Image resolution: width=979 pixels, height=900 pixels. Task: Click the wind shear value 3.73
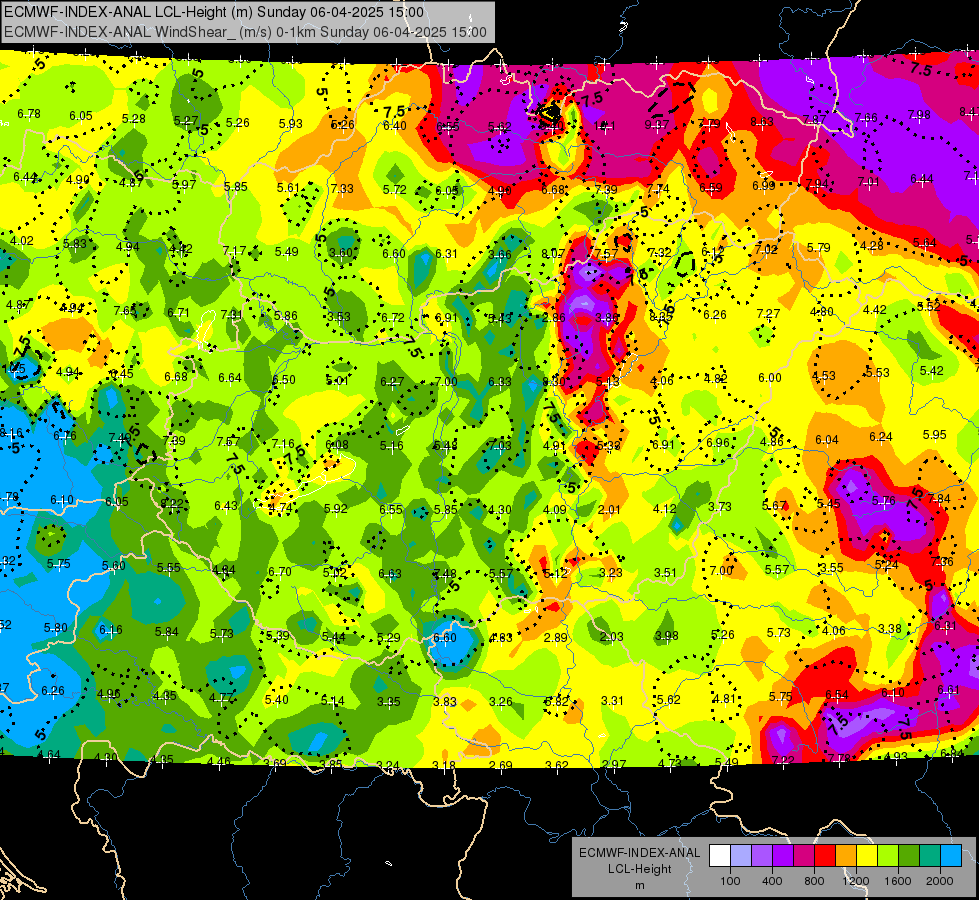pyautogui.click(x=719, y=507)
